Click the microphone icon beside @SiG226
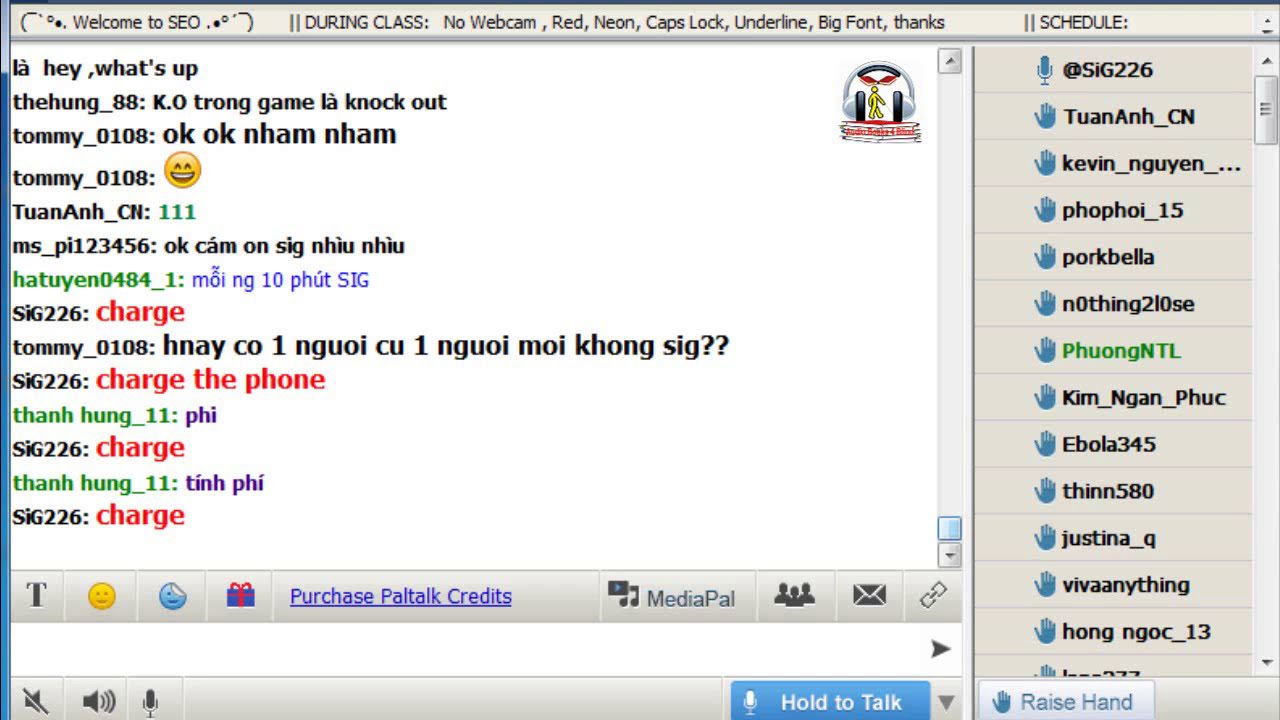This screenshot has width=1280, height=720. 1045,70
